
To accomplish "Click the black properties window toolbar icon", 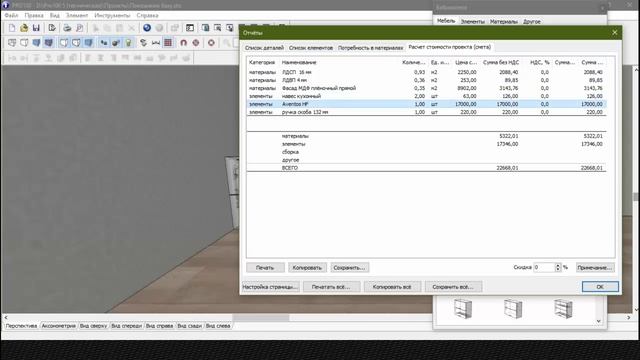I will click(190, 28).
